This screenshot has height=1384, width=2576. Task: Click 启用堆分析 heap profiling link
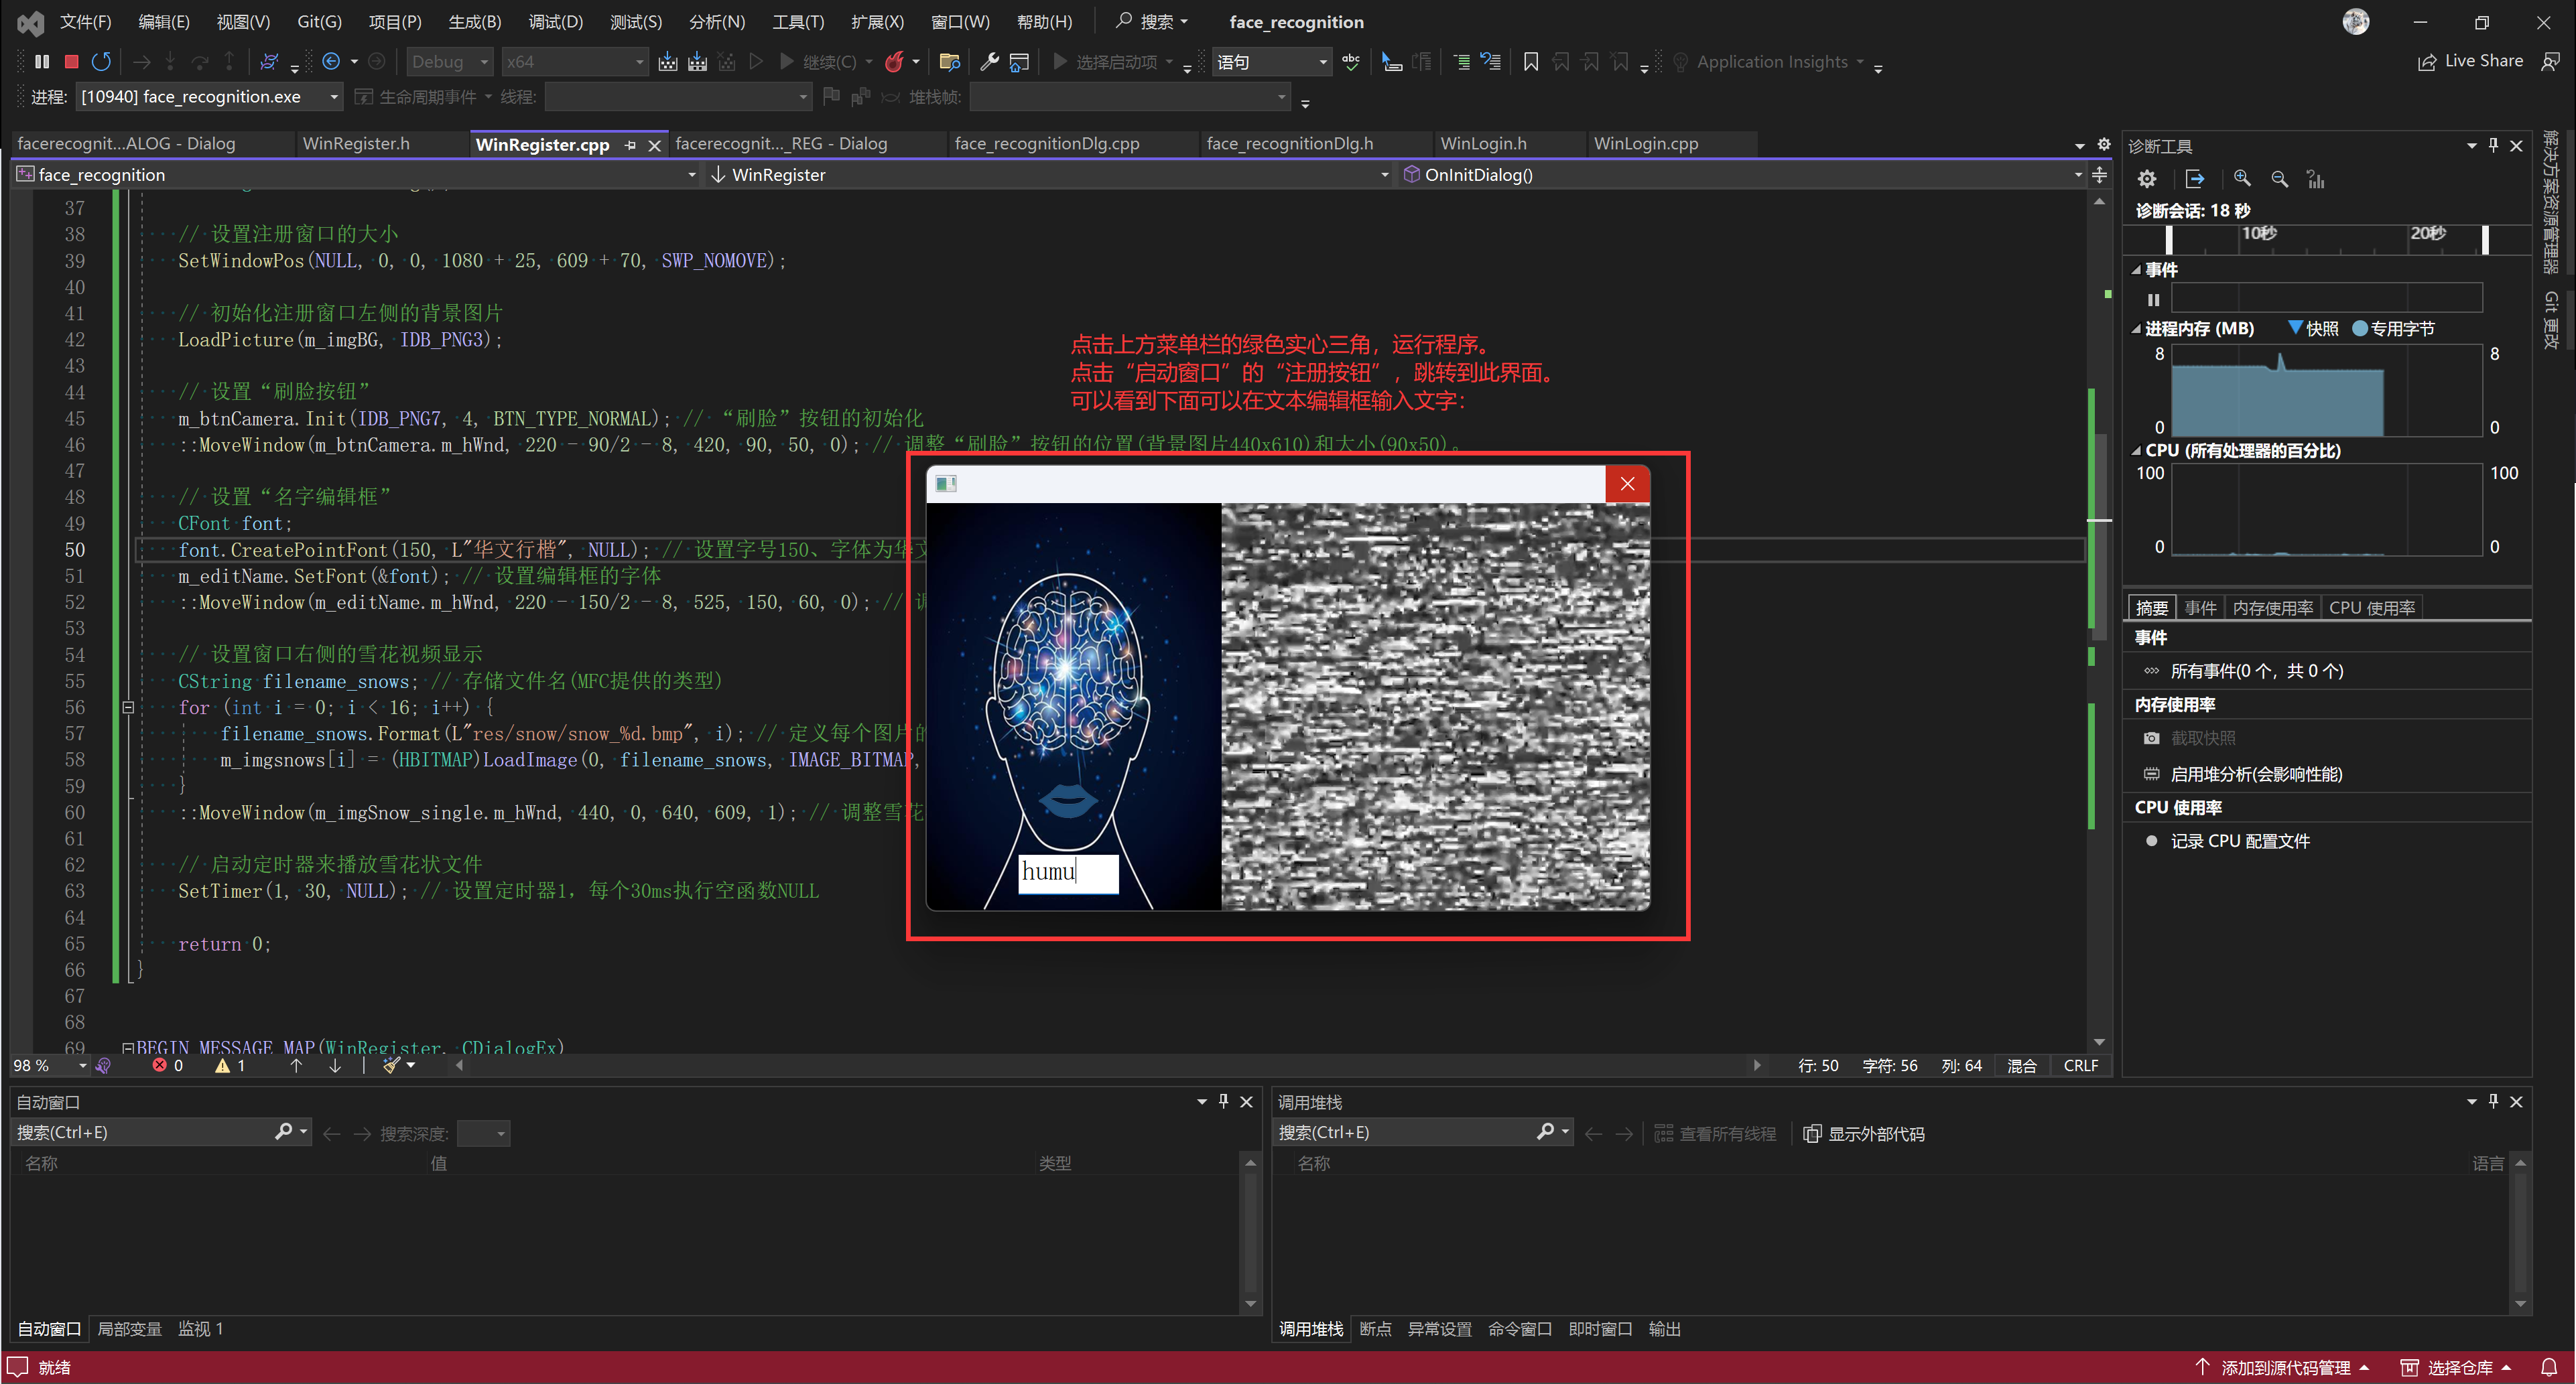pos(2255,774)
